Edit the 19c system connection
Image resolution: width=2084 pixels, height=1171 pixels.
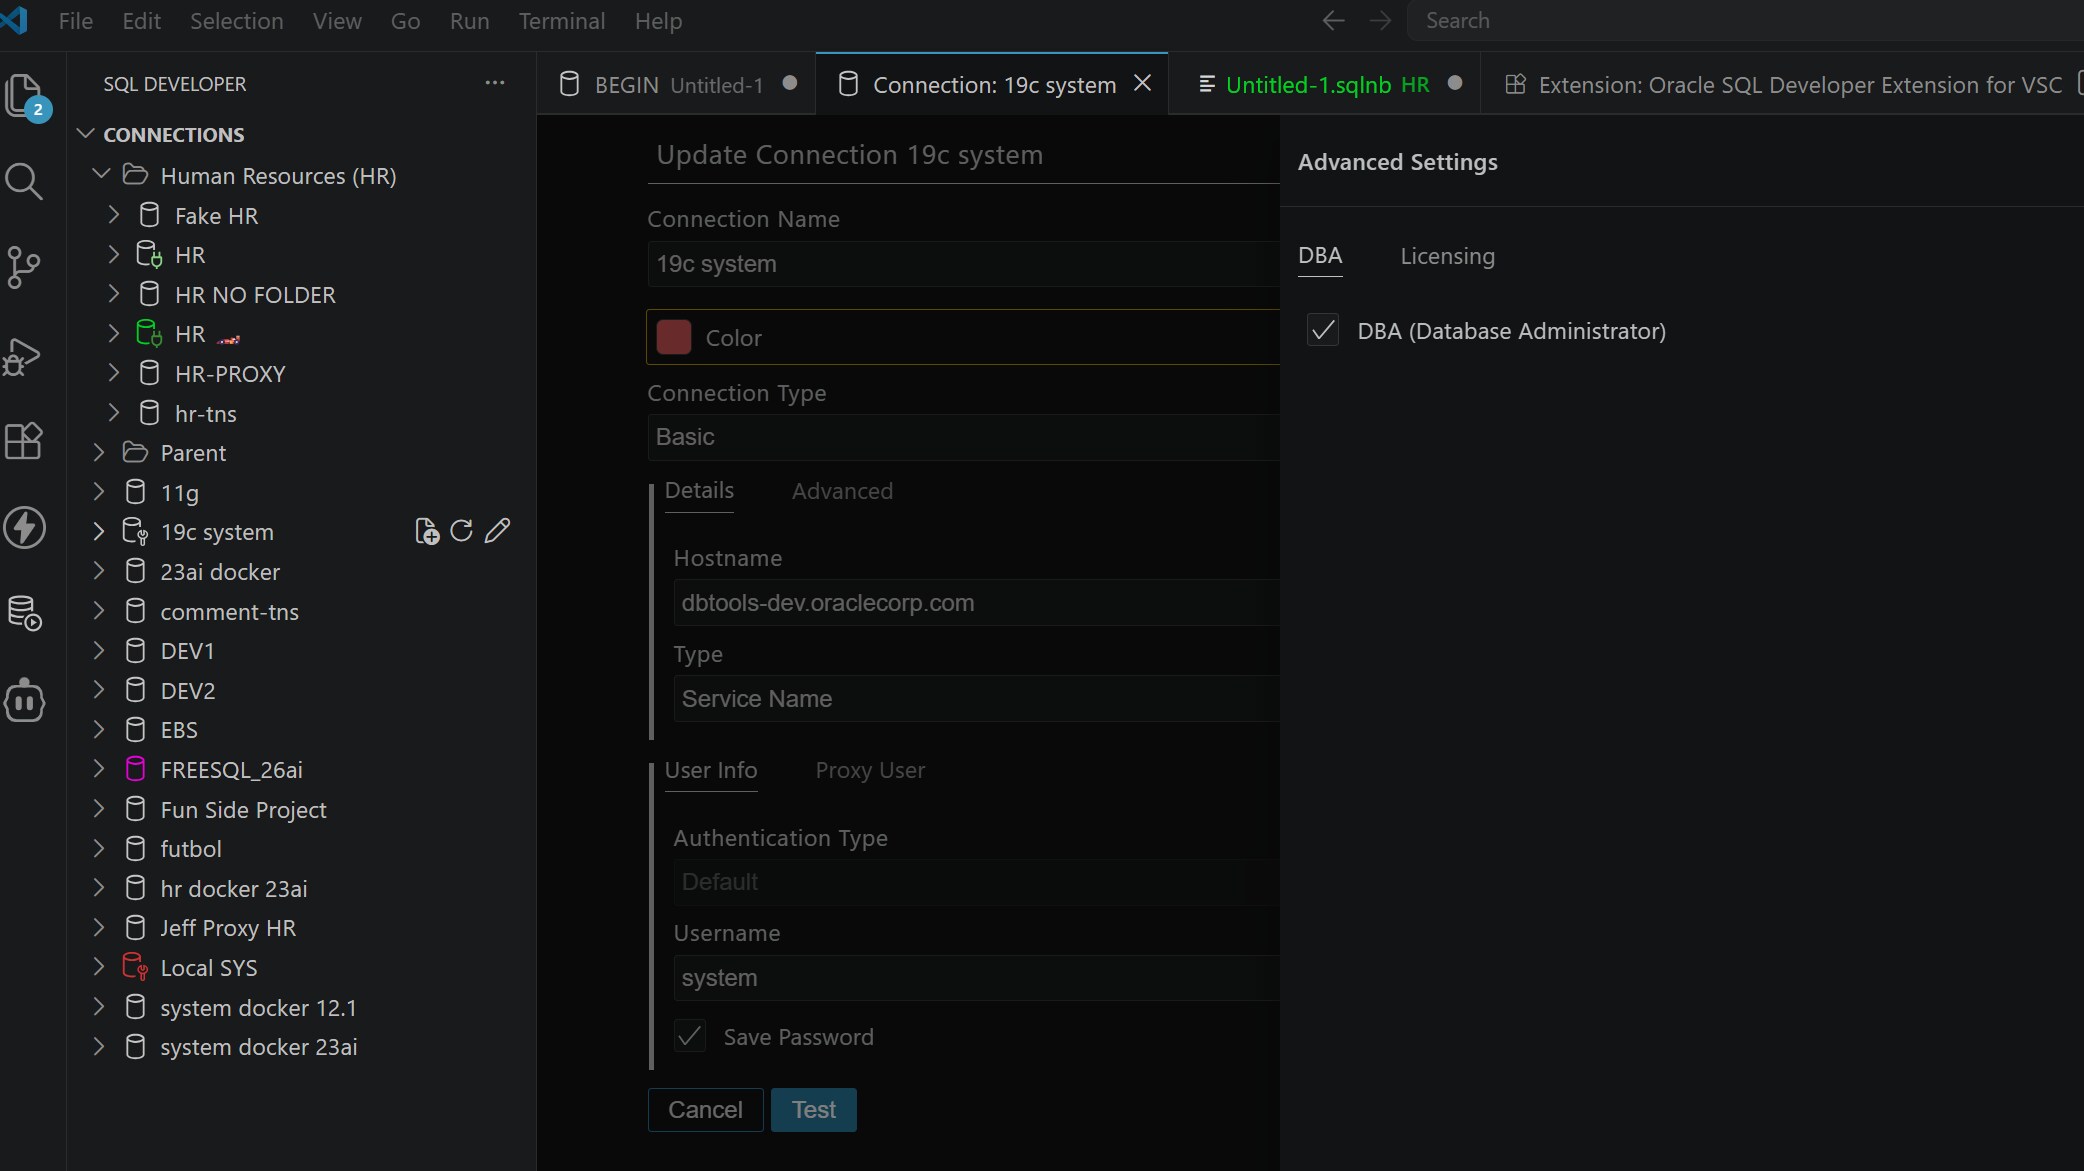click(x=497, y=531)
